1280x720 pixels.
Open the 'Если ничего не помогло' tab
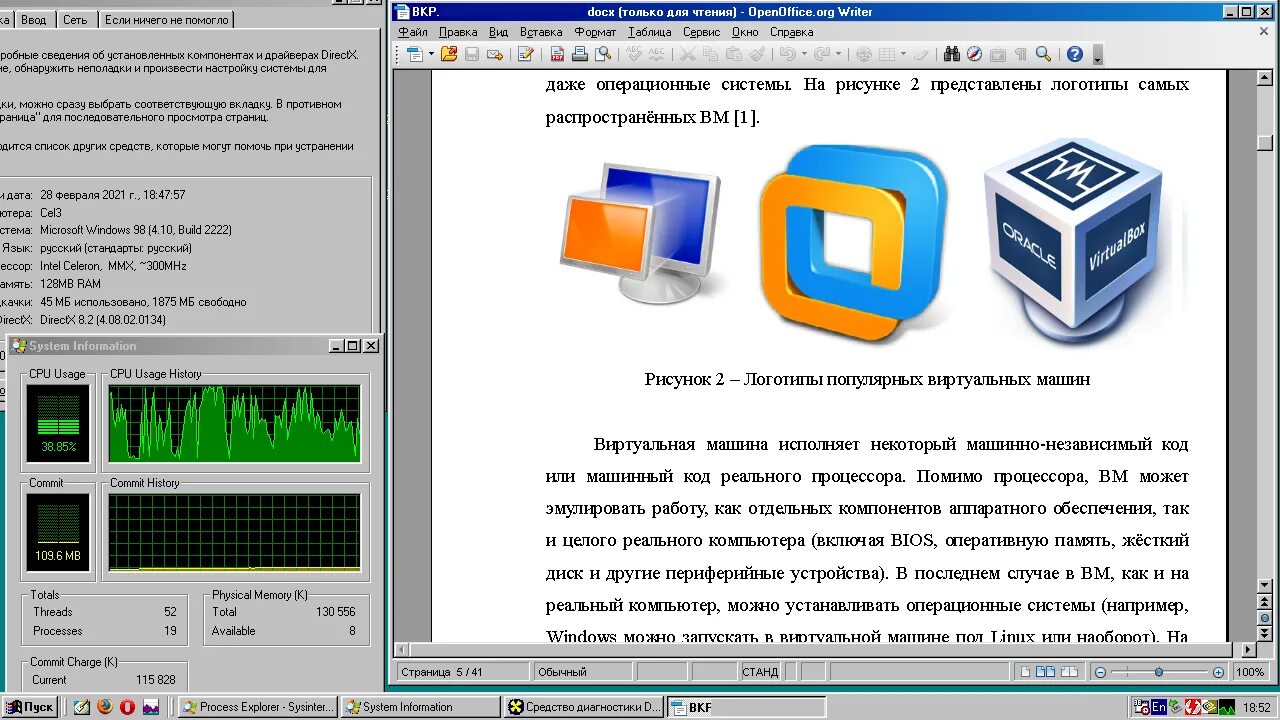tap(166, 20)
